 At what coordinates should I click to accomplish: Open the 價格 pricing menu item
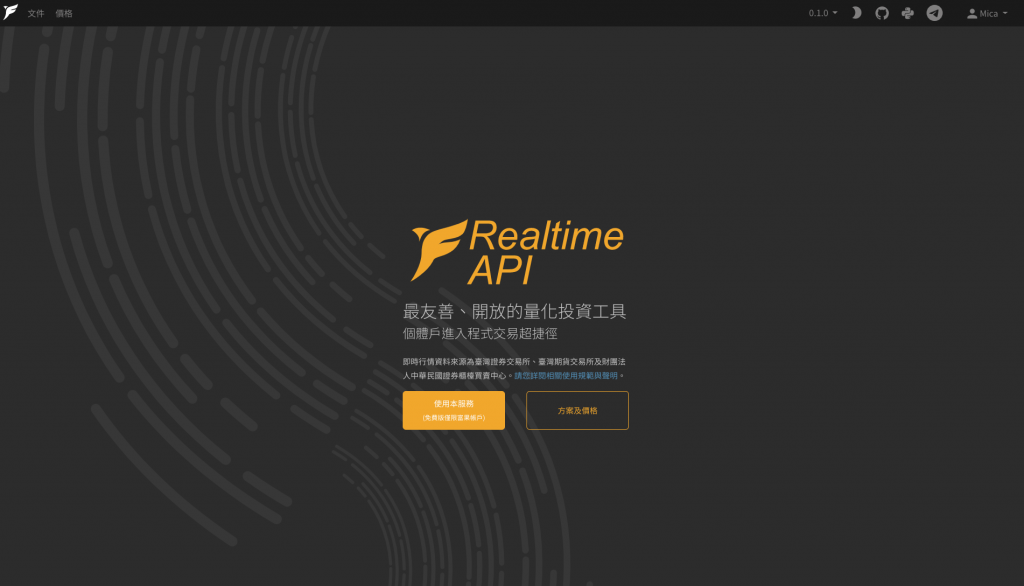click(x=64, y=13)
